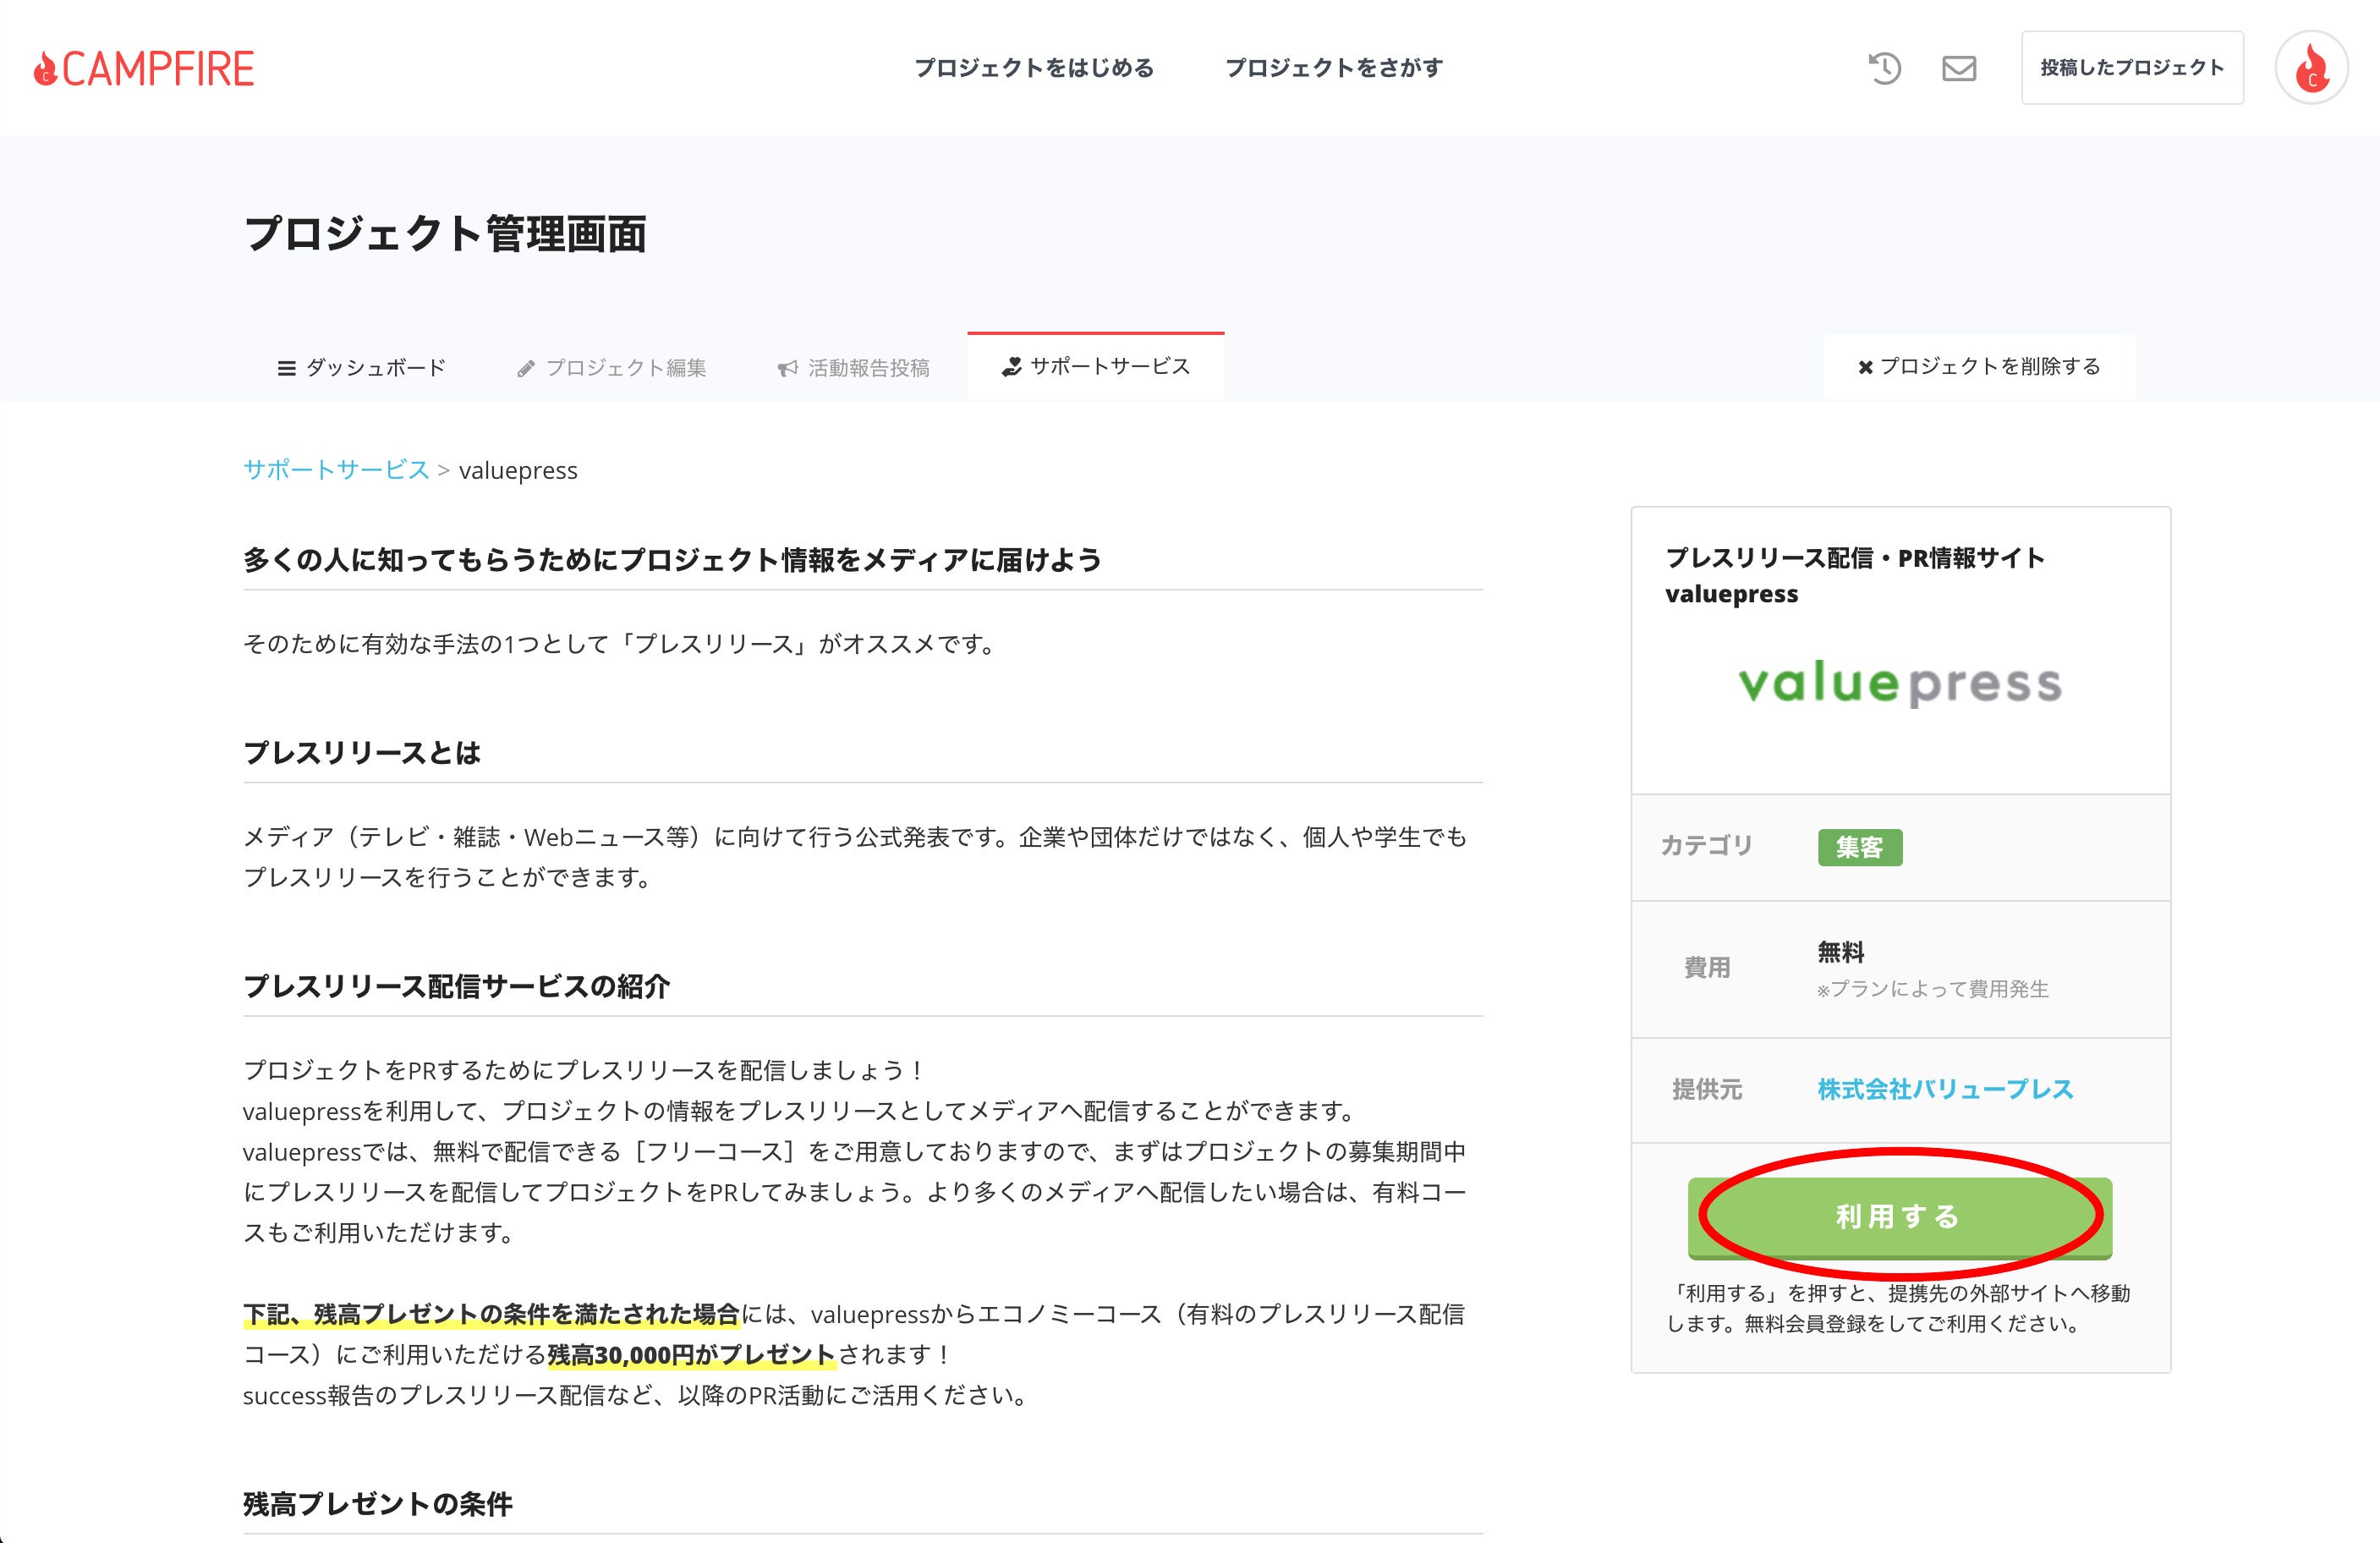This screenshot has width=2380, height=1543.
Task: Click the 集客 category badge
Action: click(1860, 847)
